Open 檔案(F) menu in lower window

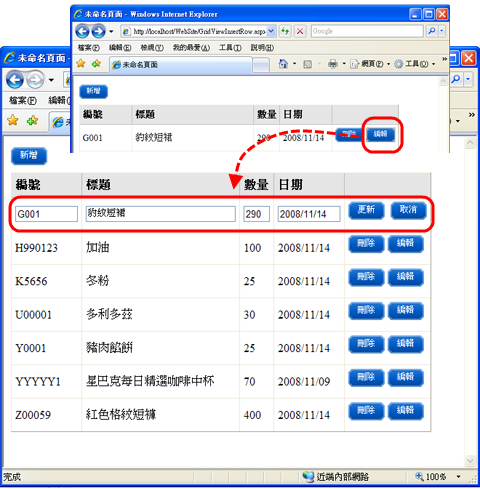click(x=23, y=100)
